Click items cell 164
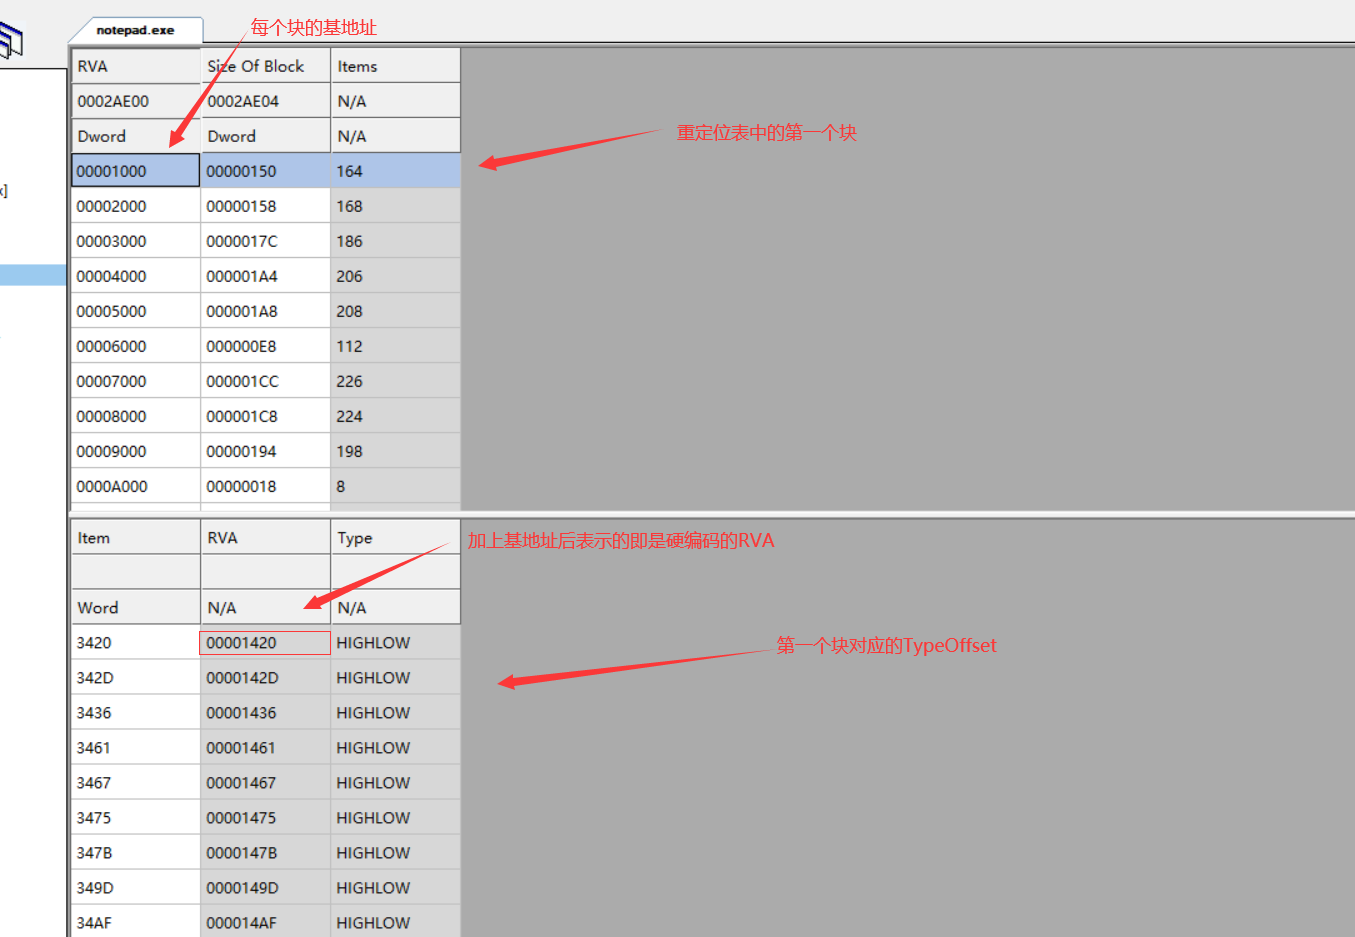 [x=396, y=171]
